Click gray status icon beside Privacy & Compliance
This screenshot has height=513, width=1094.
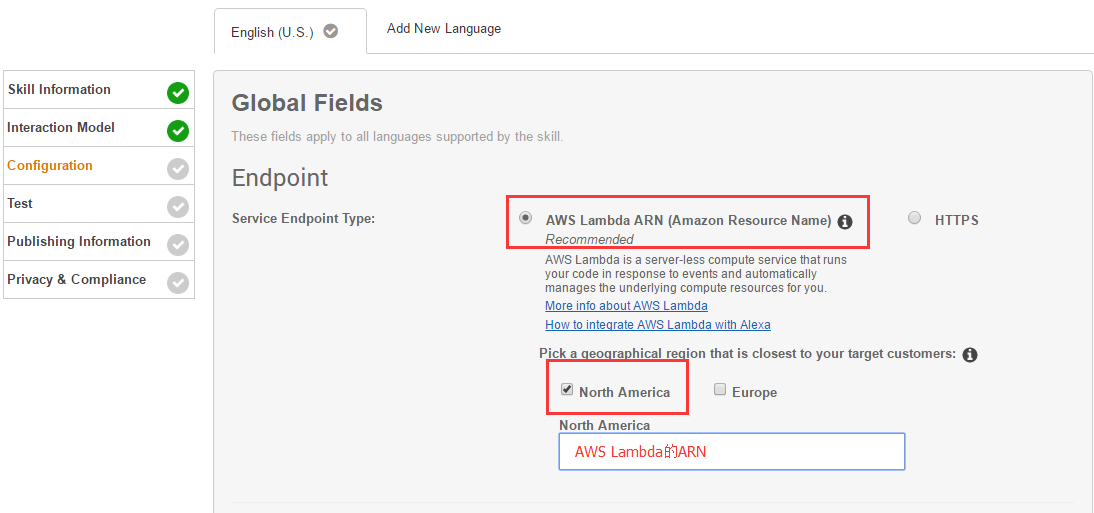tap(178, 283)
